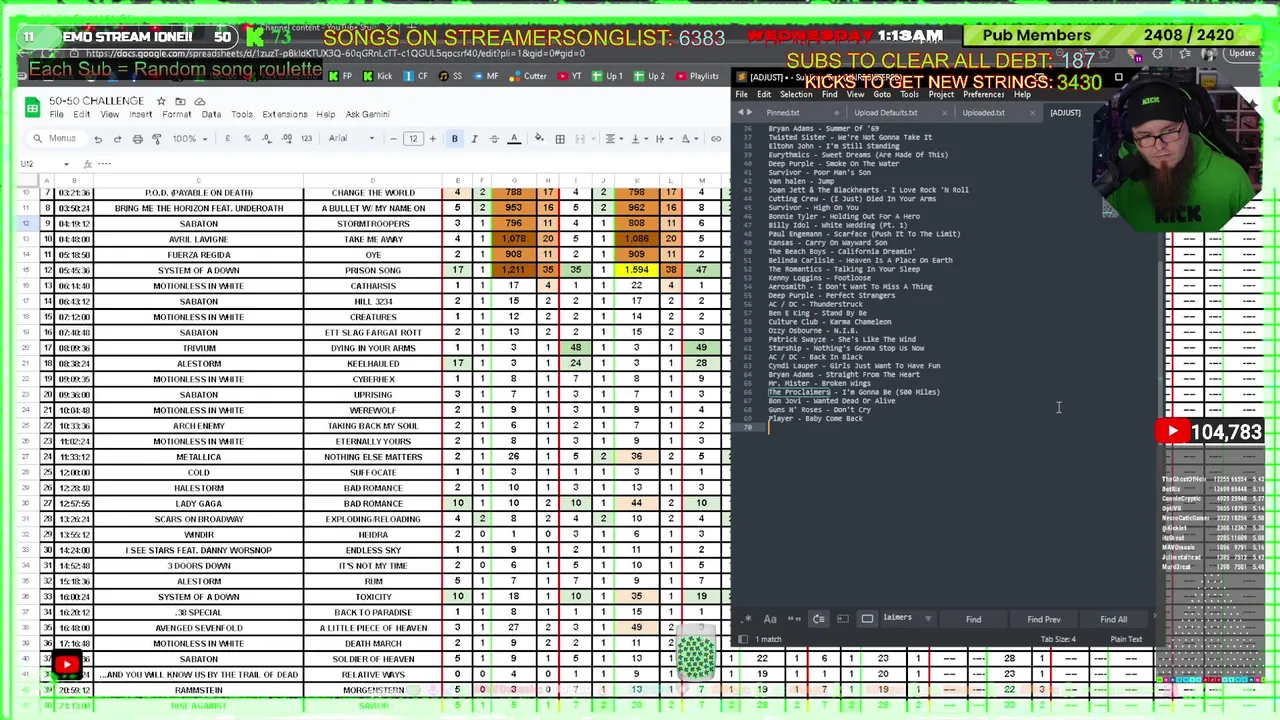Screen dimensions: 1280x720
Task: Undo last action in Sheets toolbar
Action: [x=98, y=139]
